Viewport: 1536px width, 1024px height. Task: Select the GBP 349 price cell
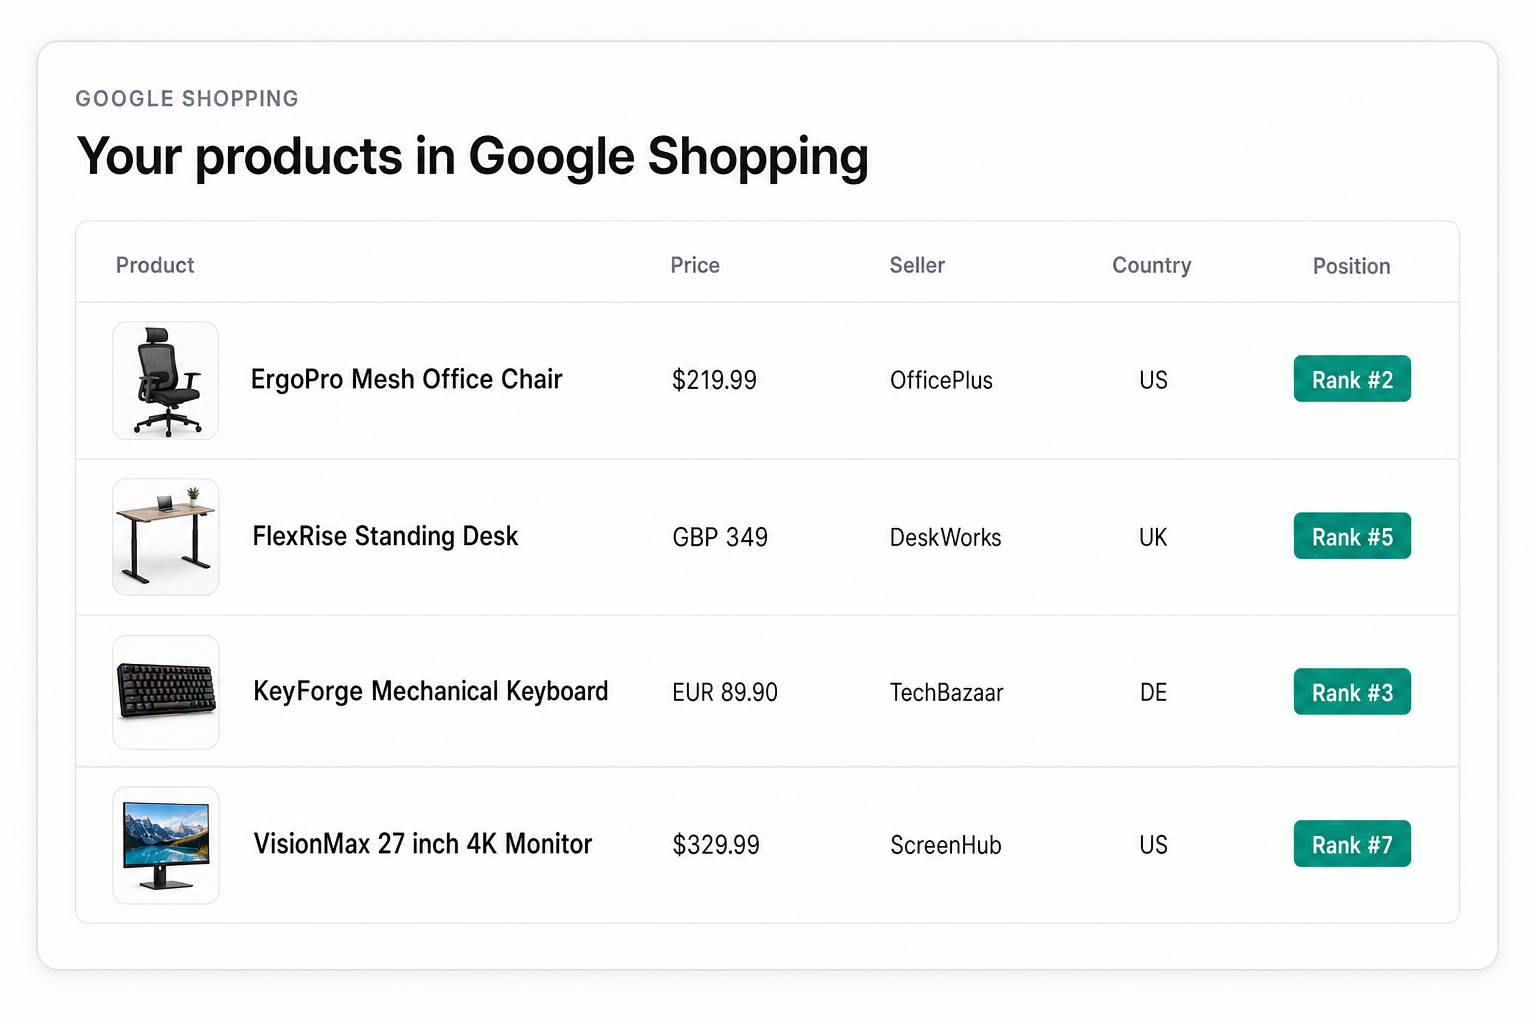tap(720, 537)
